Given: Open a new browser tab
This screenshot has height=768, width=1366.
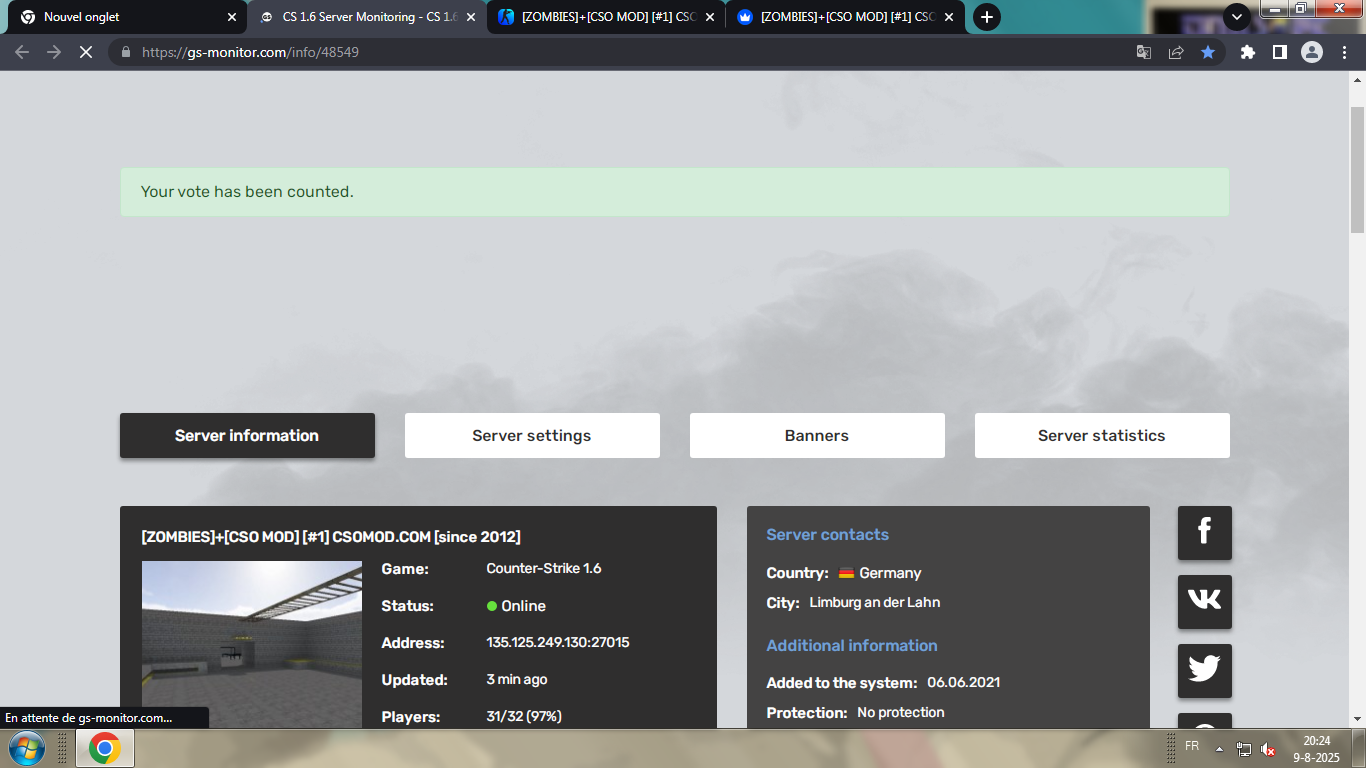Looking at the screenshot, I should [x=986, y=17].
